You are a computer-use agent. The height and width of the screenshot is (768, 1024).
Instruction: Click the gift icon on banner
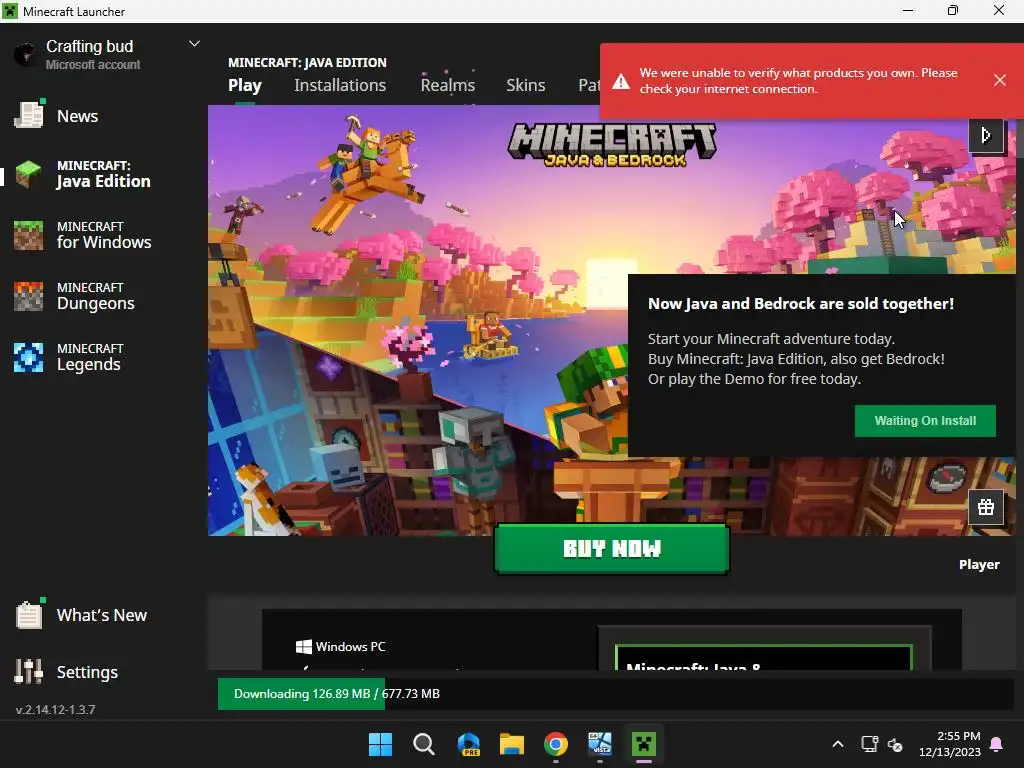pyautogui.click(x=985, y=507)
